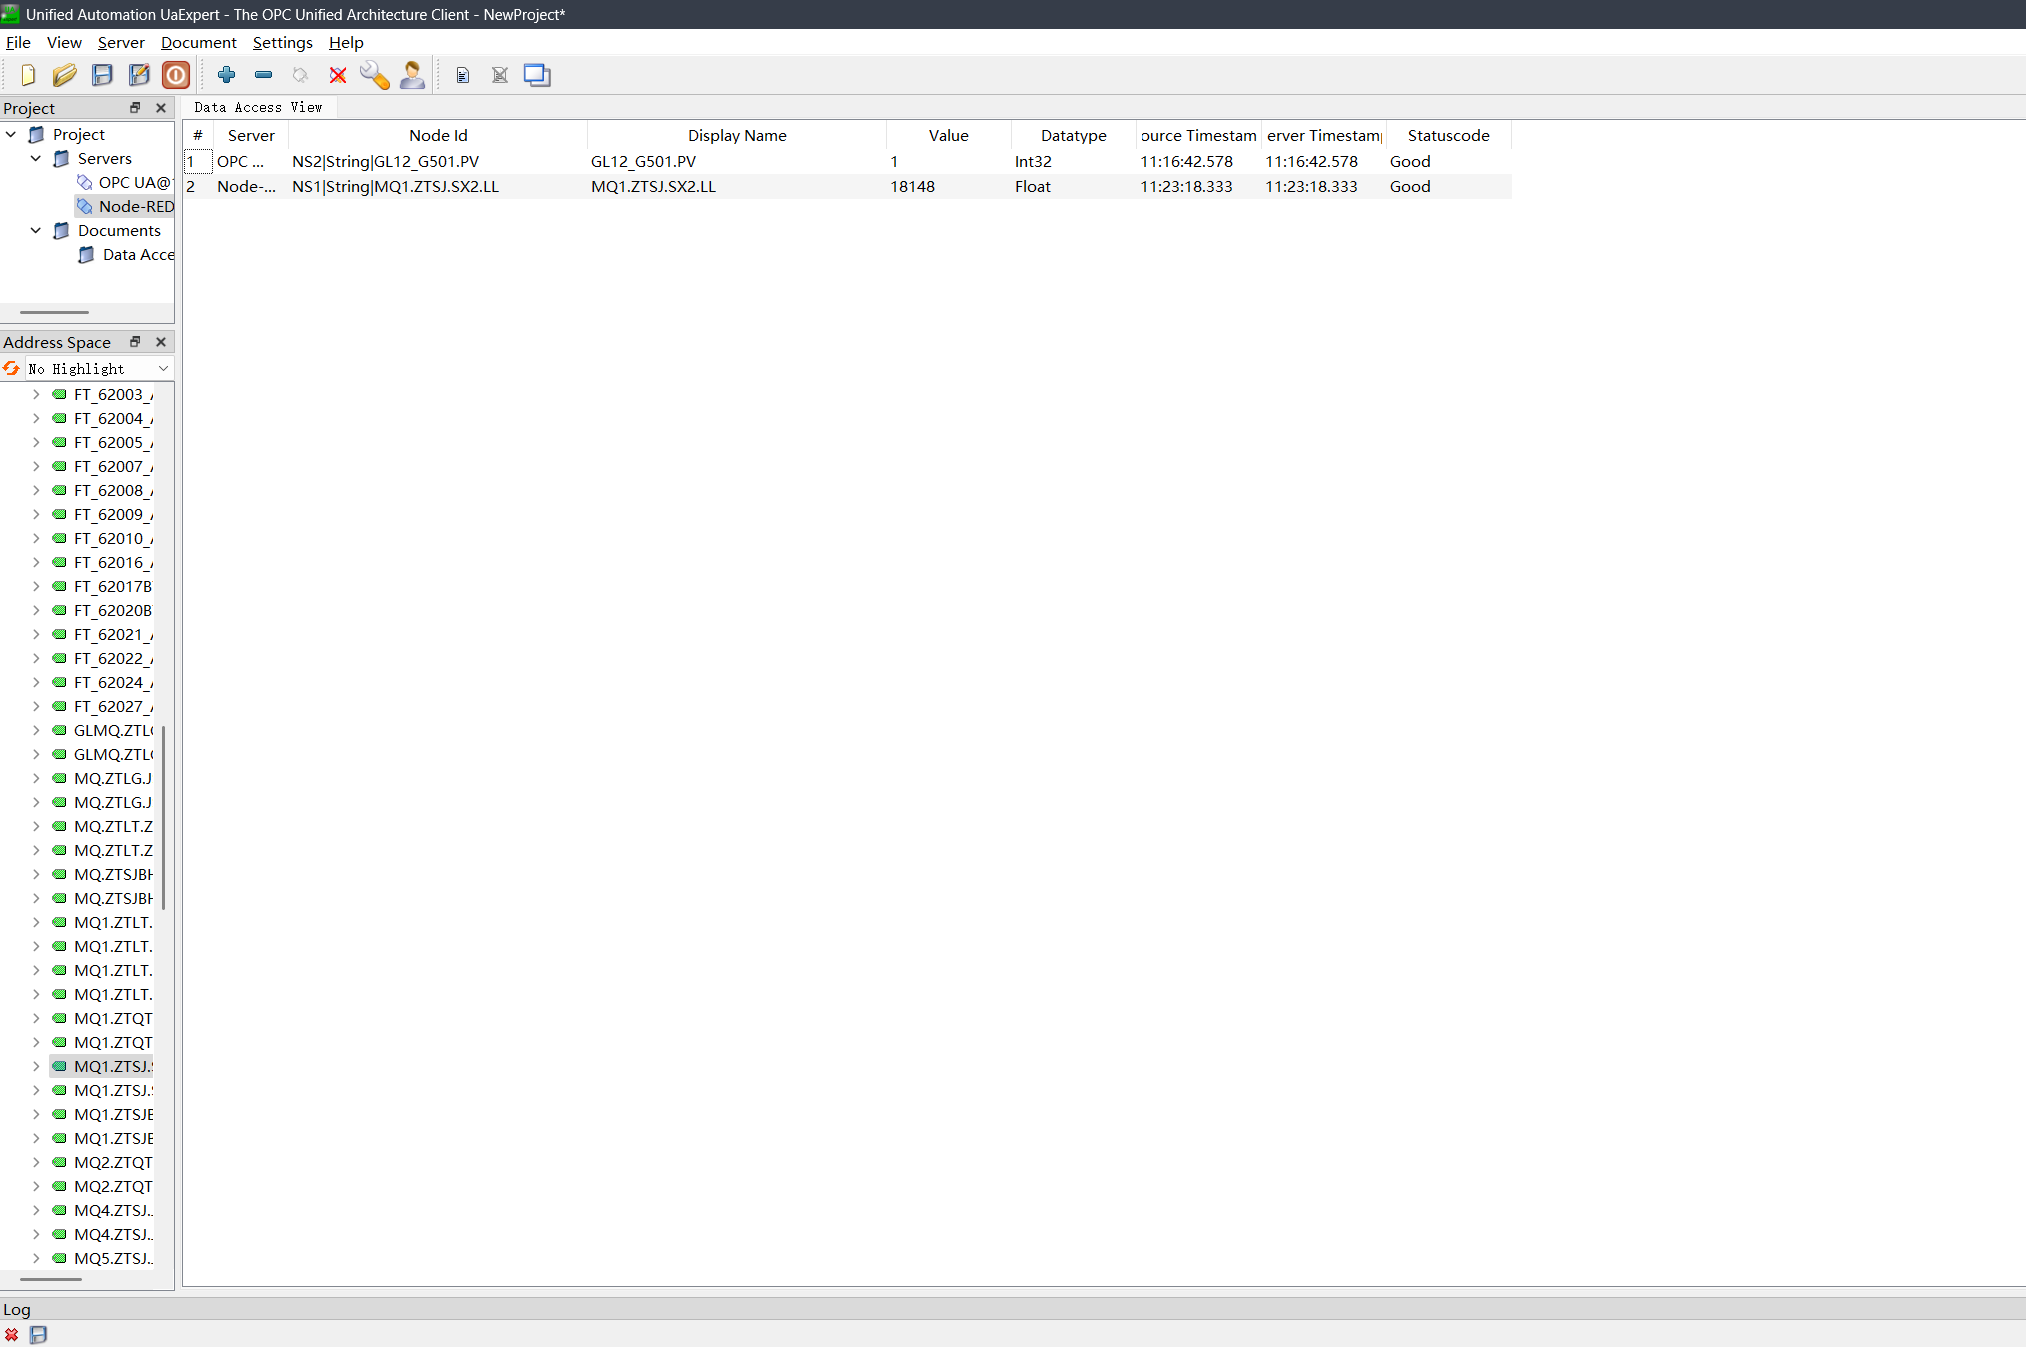The image size is (2026, 1347).
Task: Open a project with the folder icon
Action: pyautogui.click(x=65, y=75)
